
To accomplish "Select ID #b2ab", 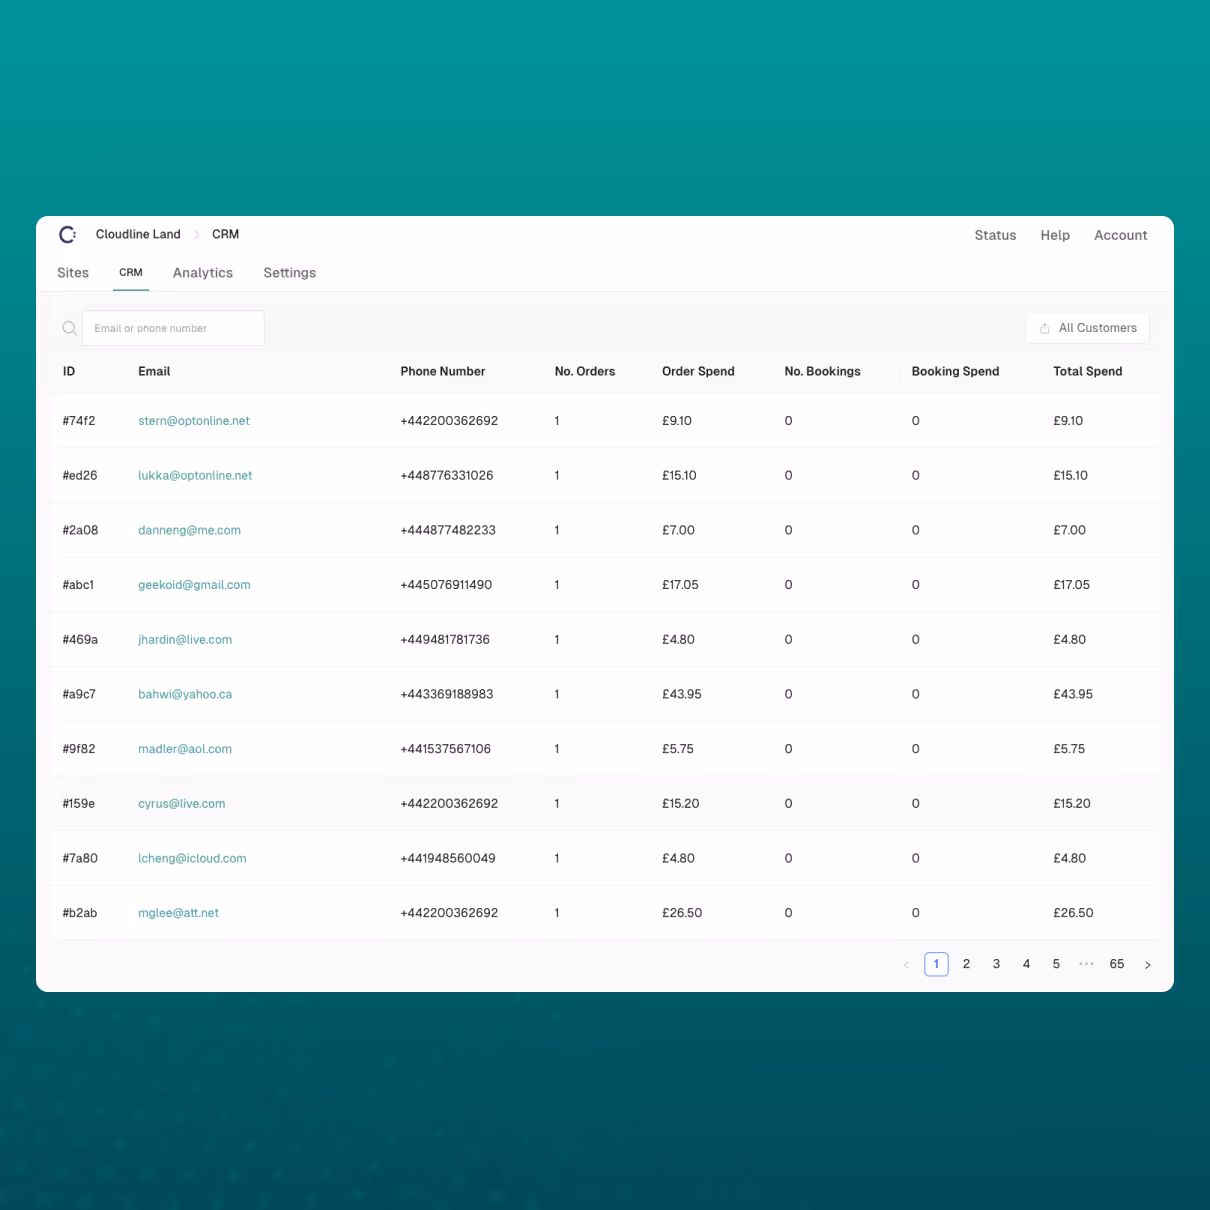I will pos(80,913).
